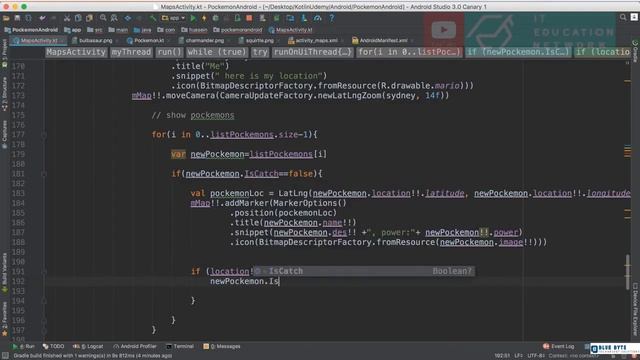Open the Terminal tool window
640x360 pixels.
180,347
